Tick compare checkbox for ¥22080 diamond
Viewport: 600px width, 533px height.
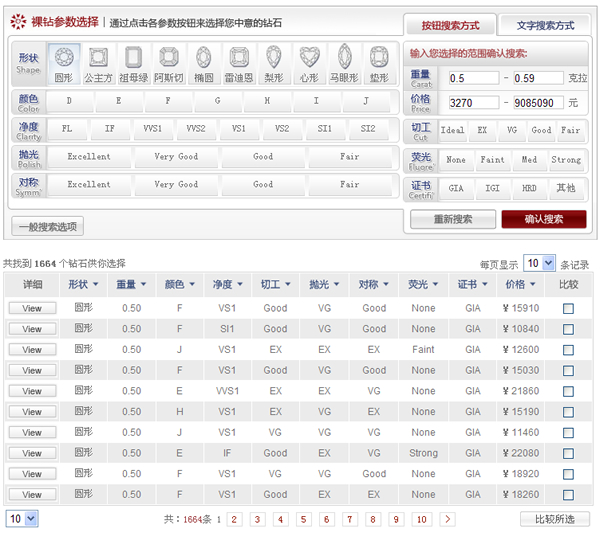[568, 453]
